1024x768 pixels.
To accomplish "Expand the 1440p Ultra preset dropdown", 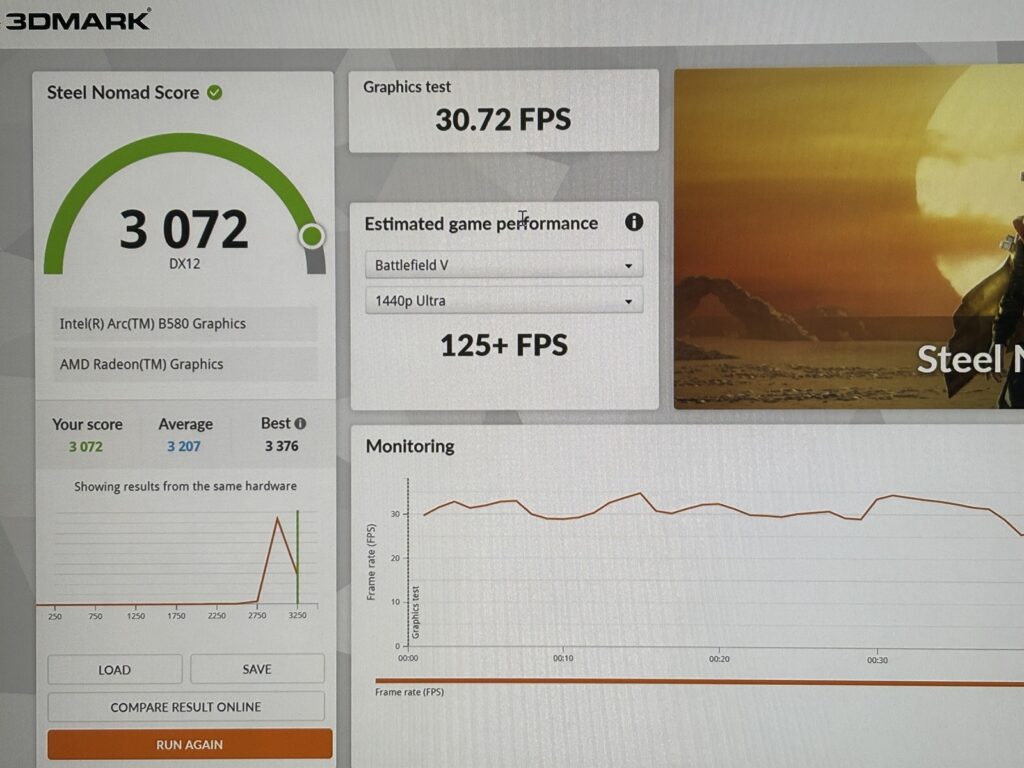I will point(503,301).
